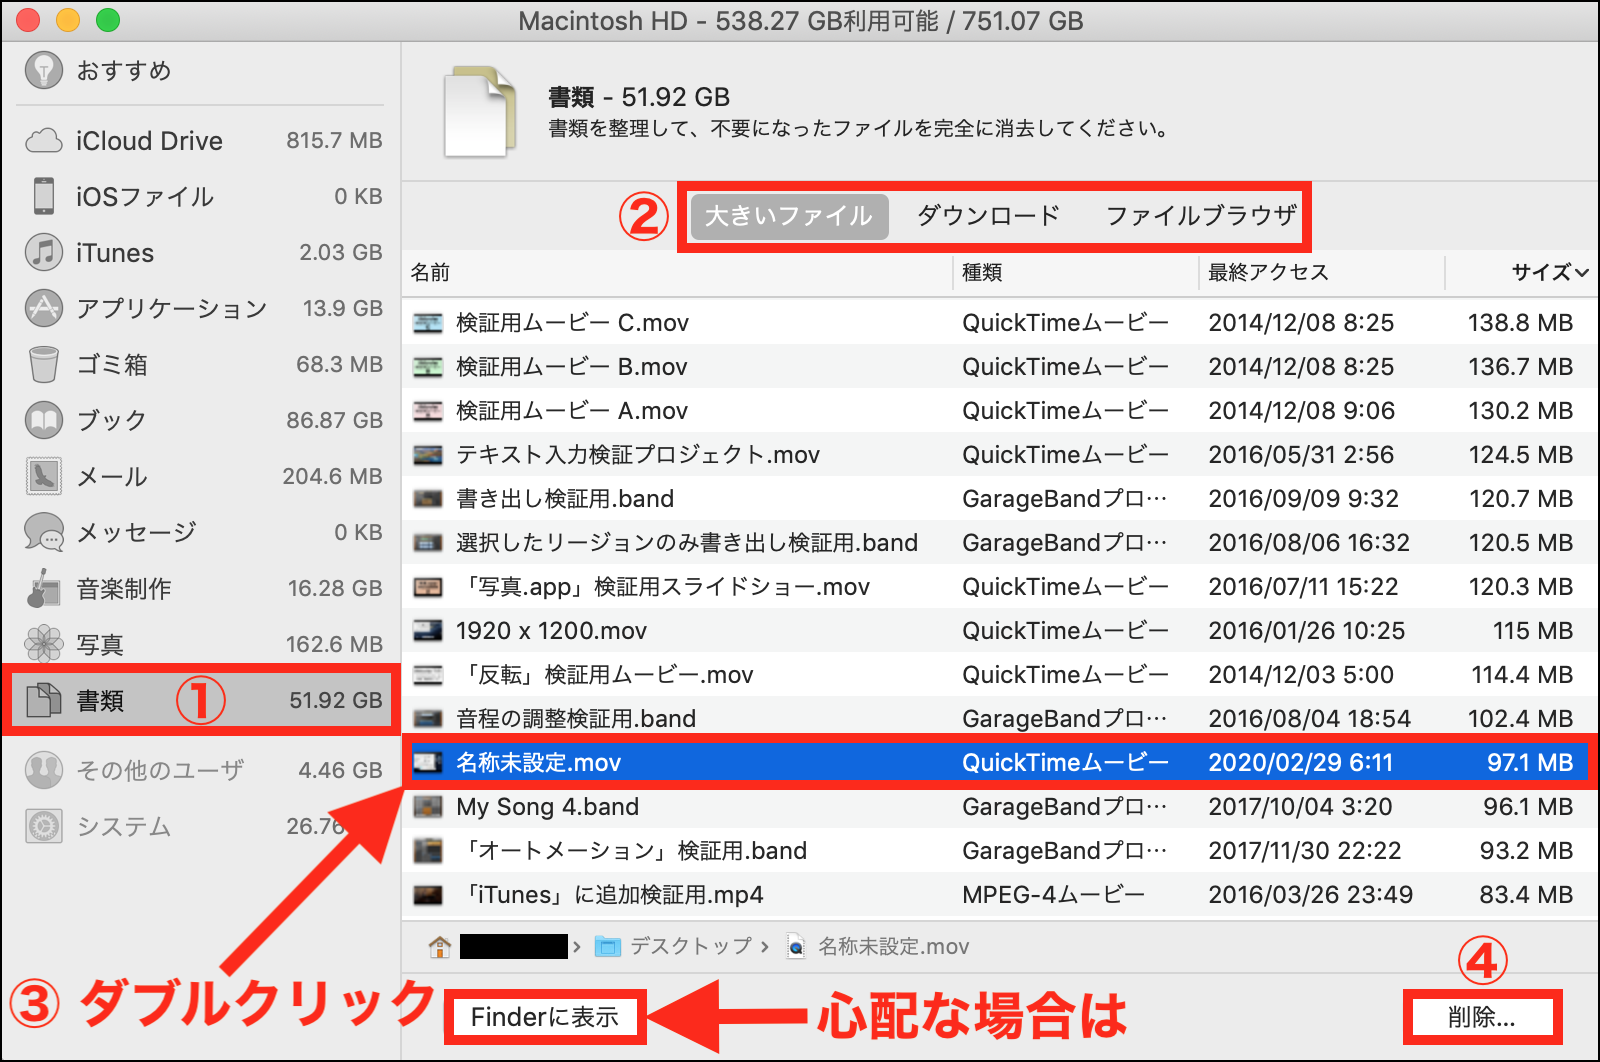Click the thumbnail icon of My Song 4.band
This screenshot has height=1062, width=1600.
point(428,807)
